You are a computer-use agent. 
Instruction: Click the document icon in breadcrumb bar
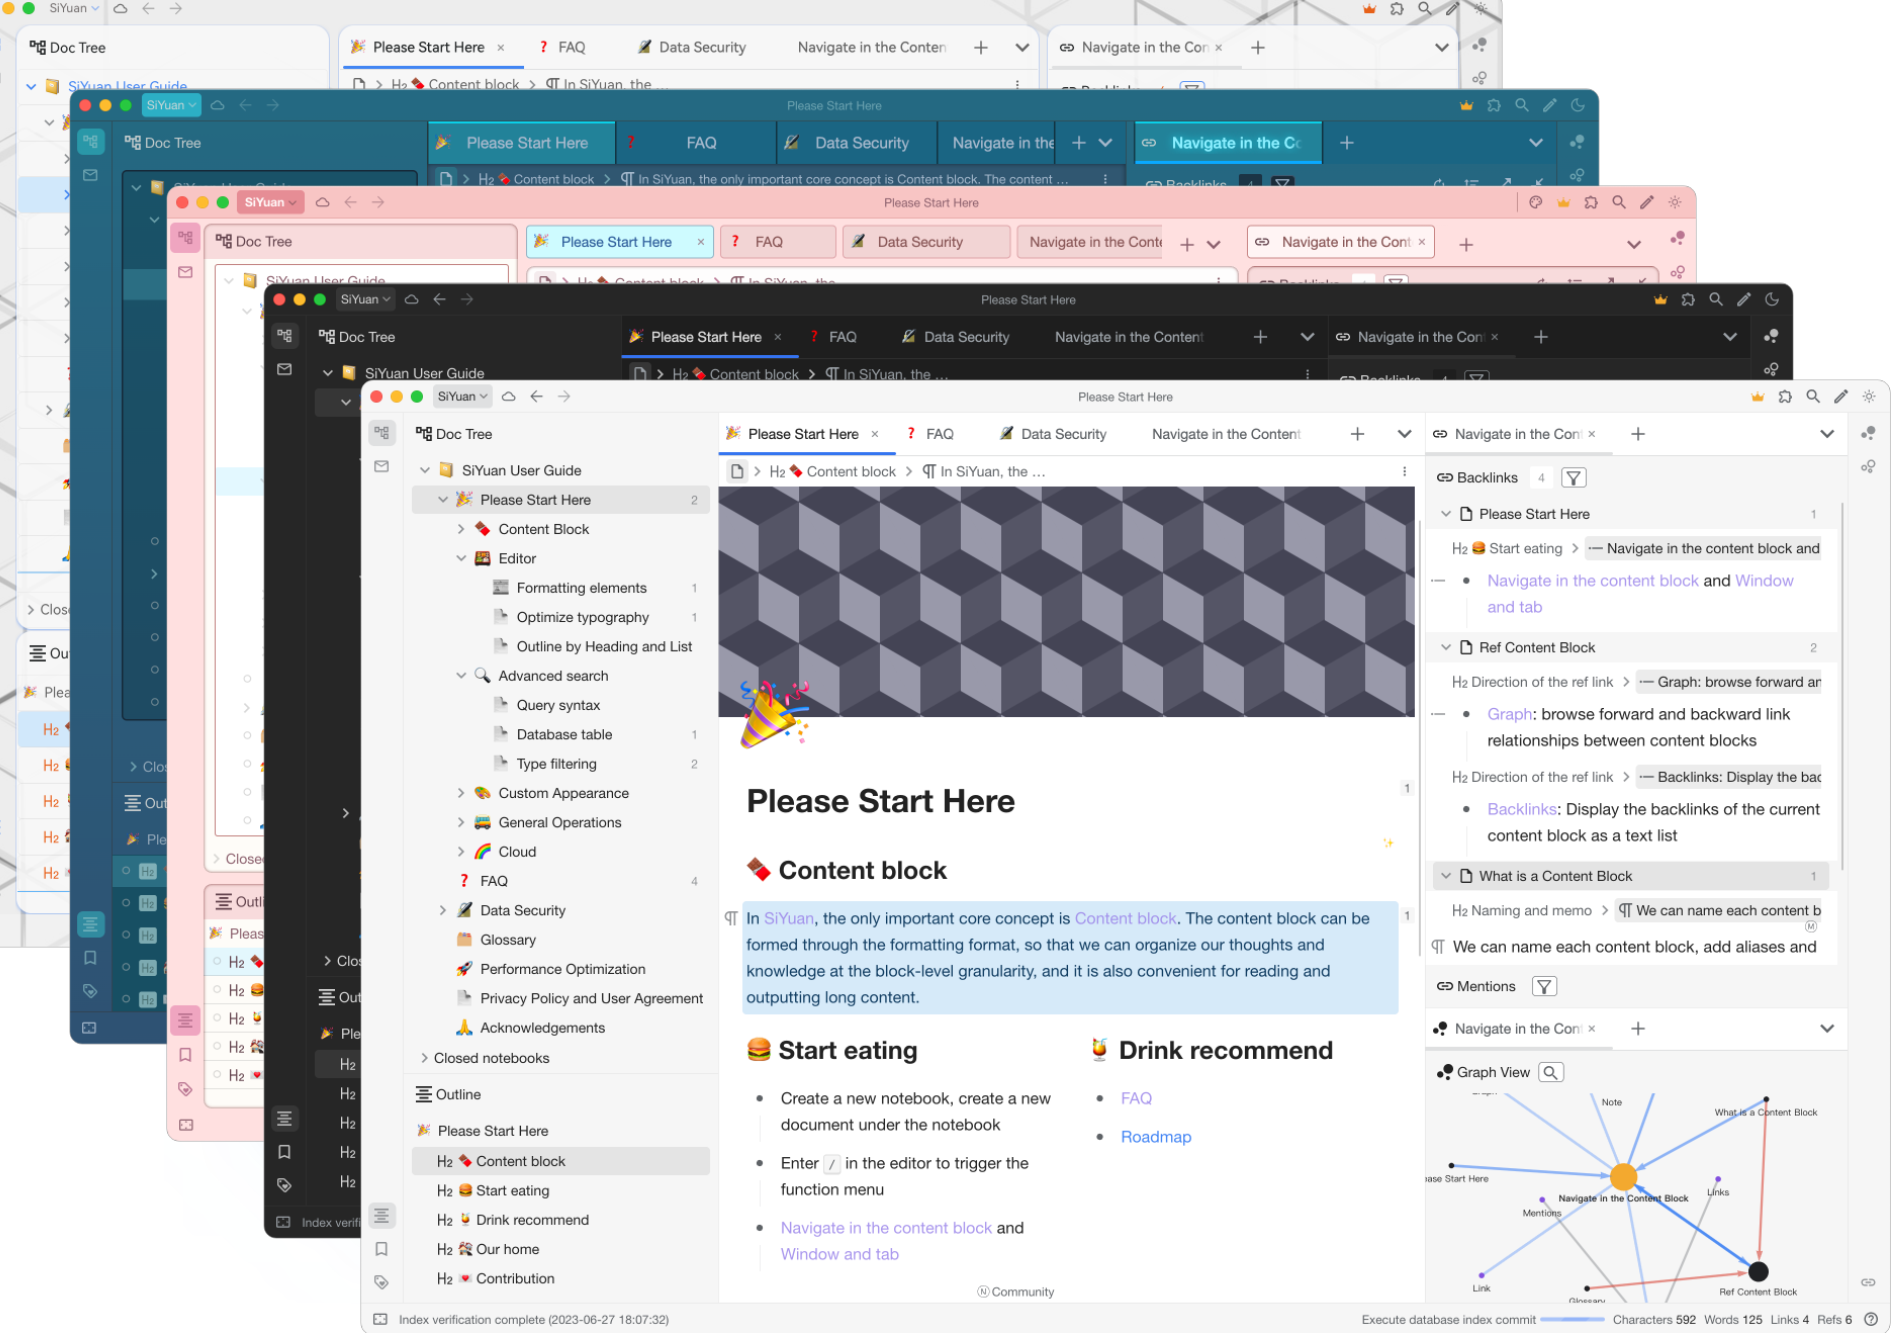point(737,472)
